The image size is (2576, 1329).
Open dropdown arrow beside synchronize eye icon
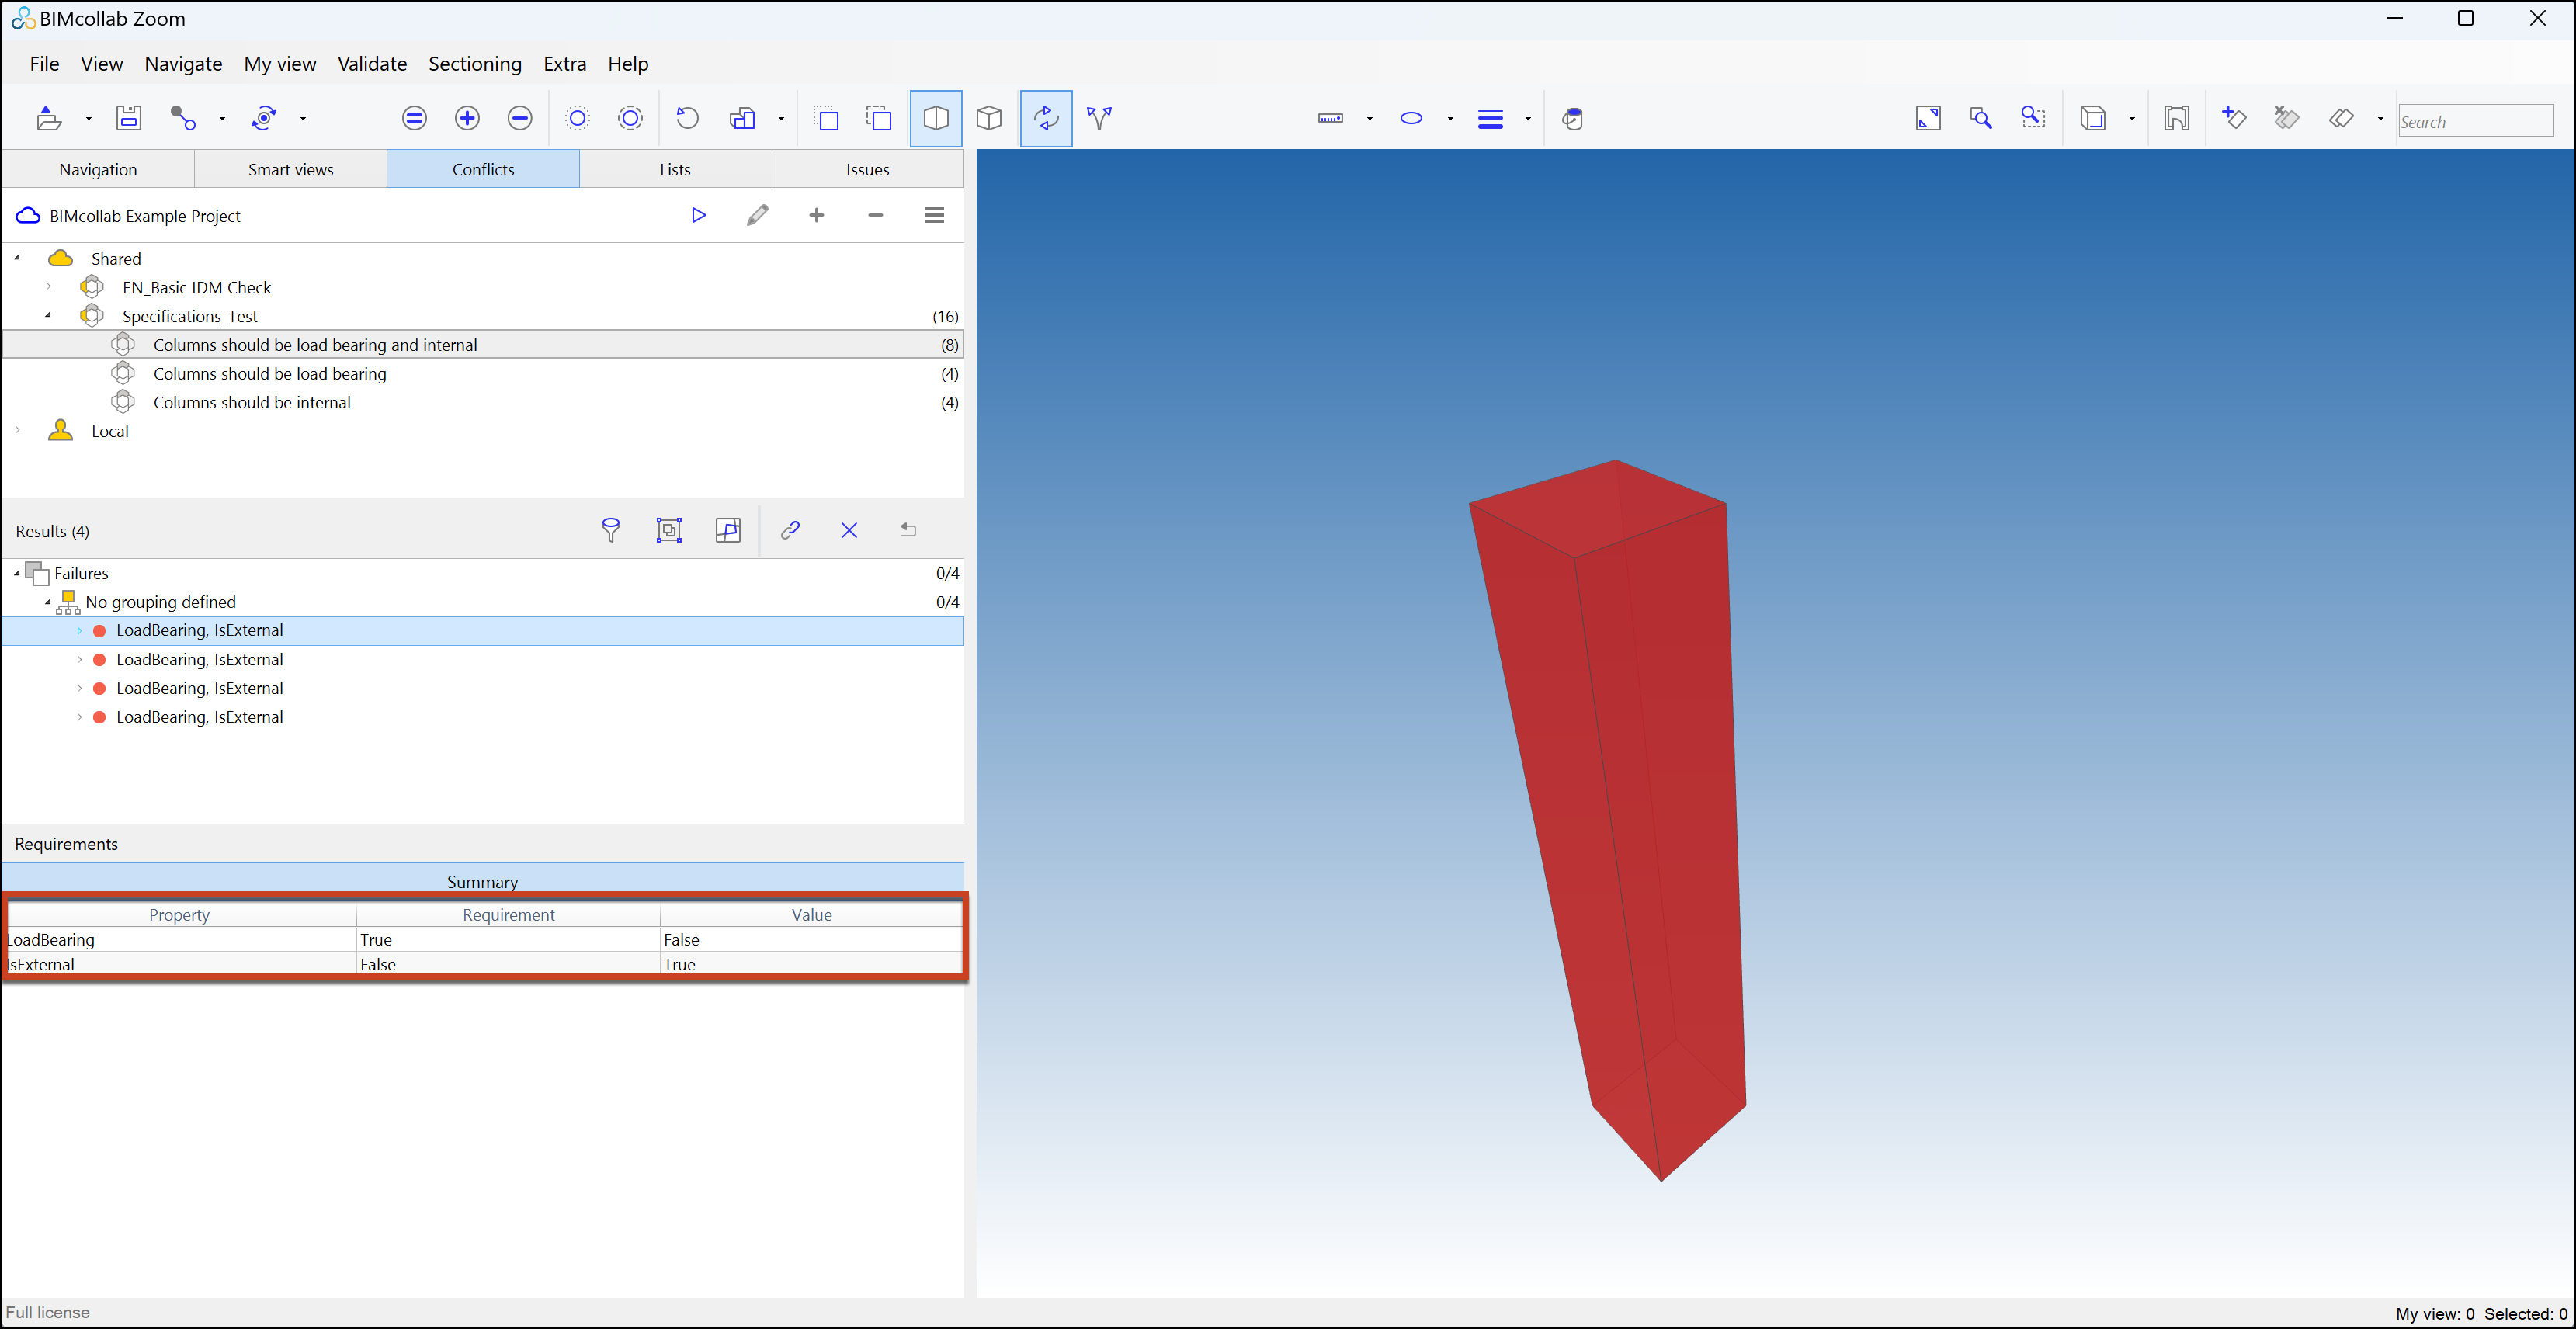303,119
